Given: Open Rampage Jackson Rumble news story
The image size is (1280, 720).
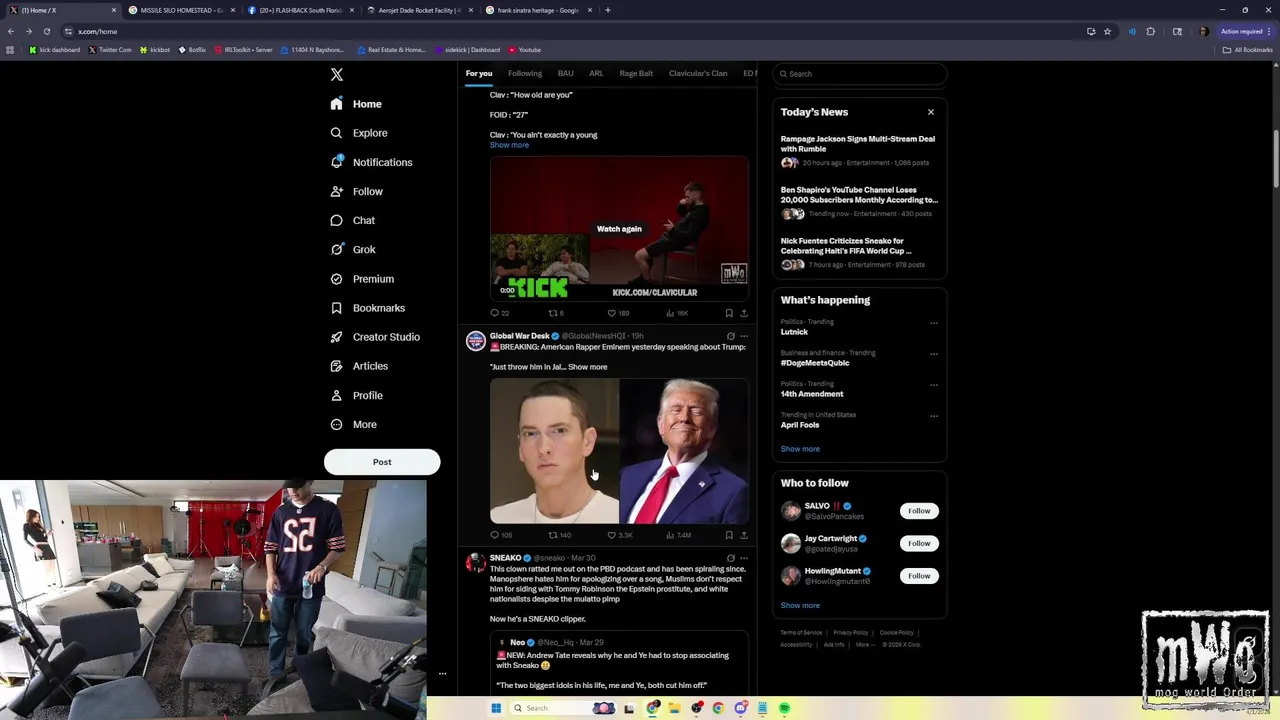Looking at the screenshot, I should [858, 150].
